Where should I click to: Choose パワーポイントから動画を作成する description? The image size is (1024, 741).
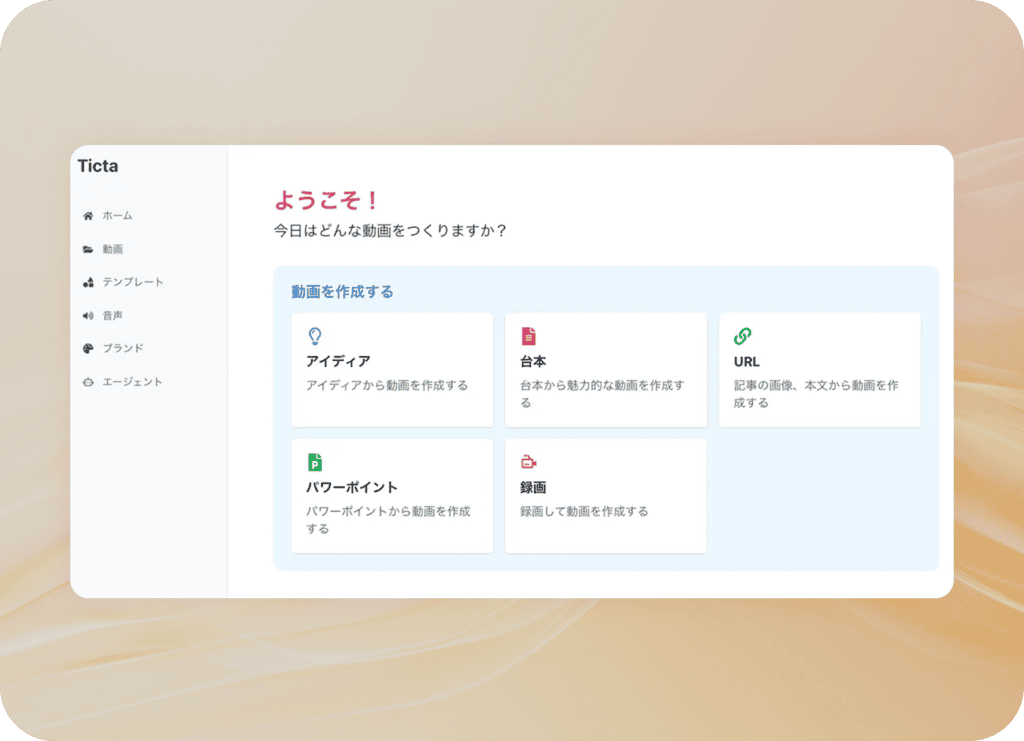coord(387,519)
